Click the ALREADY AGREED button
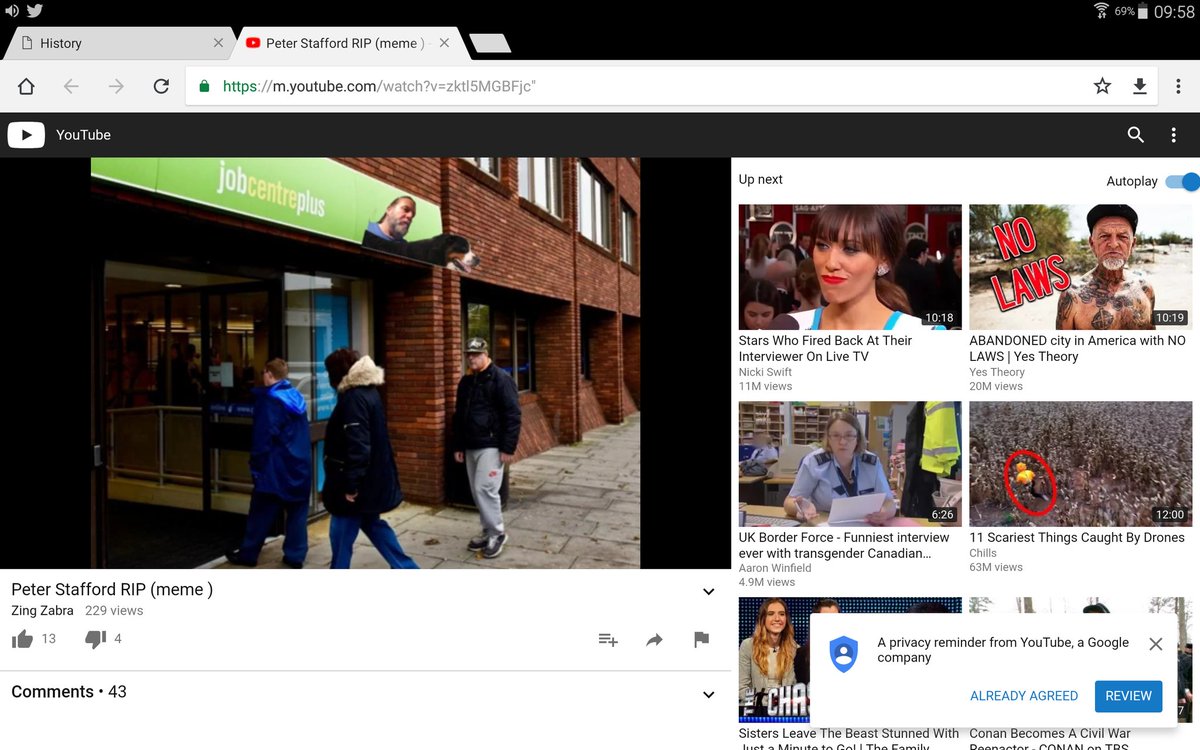Image resolution: width=1200 pixels, height=750 pixels. tap(1024, 696)
